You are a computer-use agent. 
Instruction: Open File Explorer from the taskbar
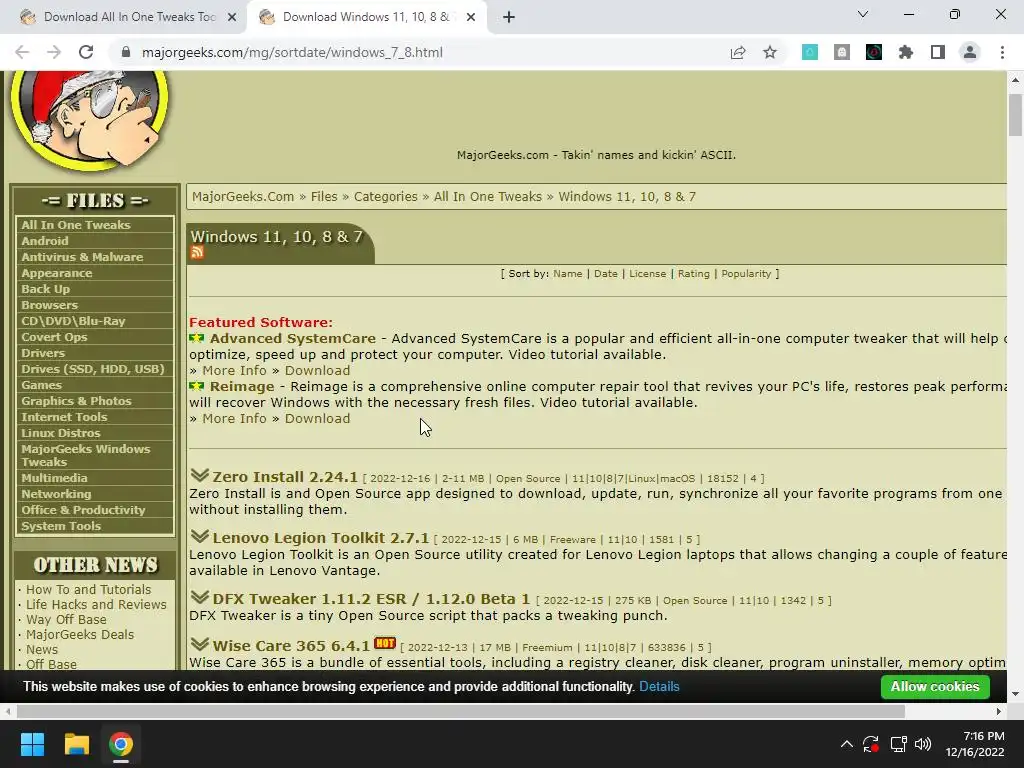[76, 744]
